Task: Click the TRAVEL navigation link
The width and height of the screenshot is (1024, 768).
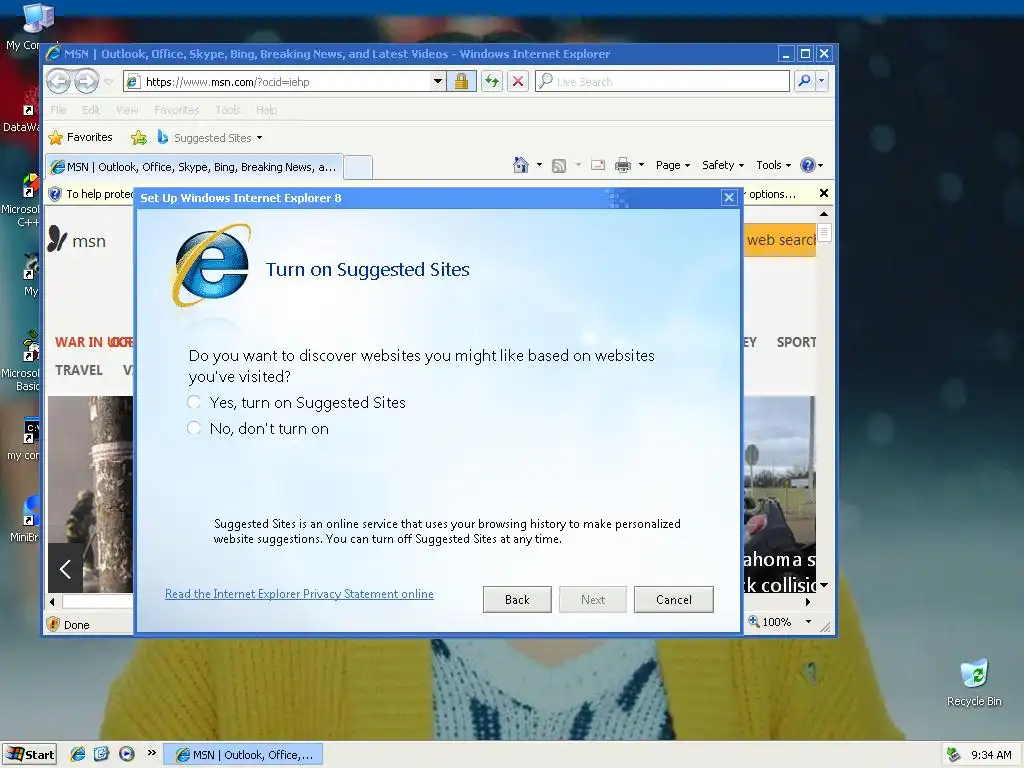Action: [78, 370]
